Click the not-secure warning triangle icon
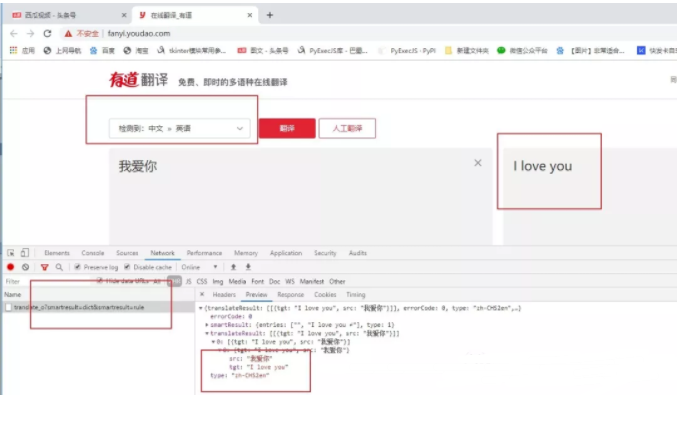The width and height of the screenshot is (680, 431). [x=68, y=33]
